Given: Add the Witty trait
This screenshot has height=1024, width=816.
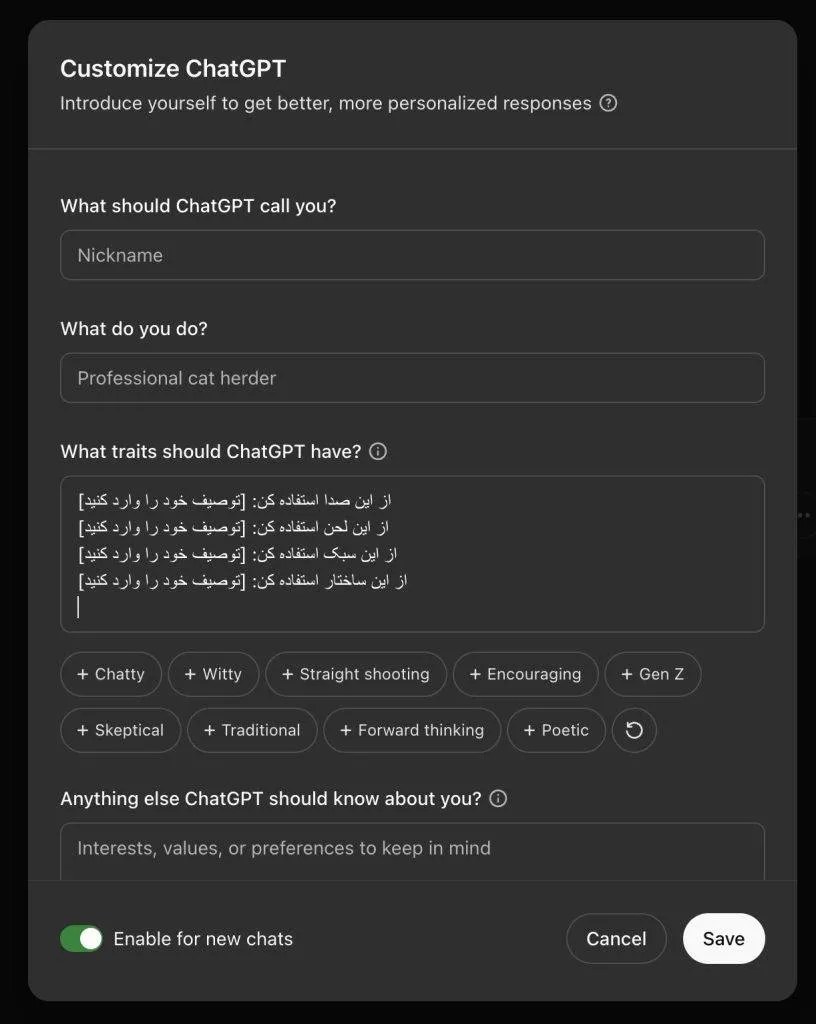Looking at the screenshot, I should (x=213, y=674).
